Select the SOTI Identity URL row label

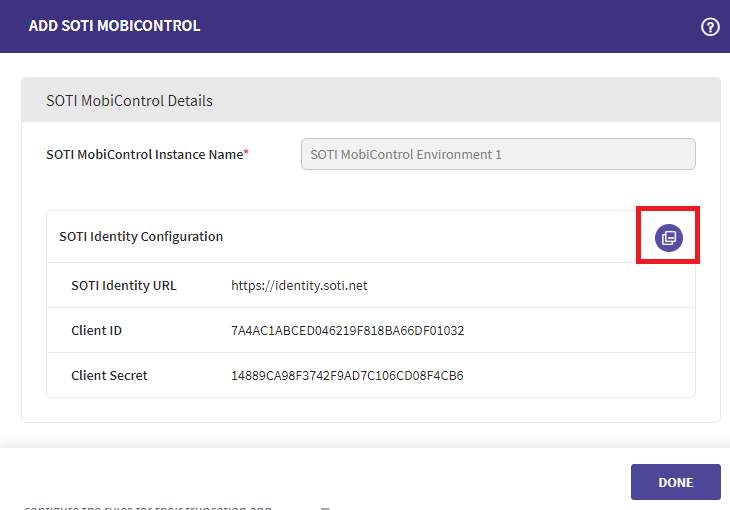pos(123,285)
